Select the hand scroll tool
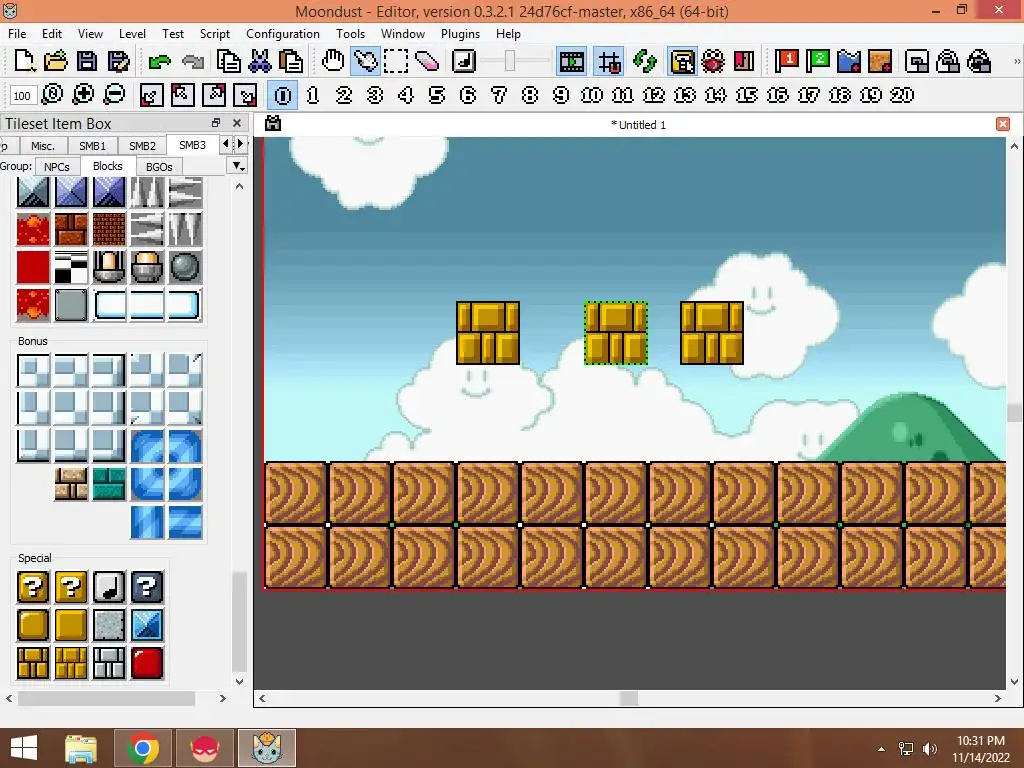The image size is (1024, 768). [x=333, y=61]
